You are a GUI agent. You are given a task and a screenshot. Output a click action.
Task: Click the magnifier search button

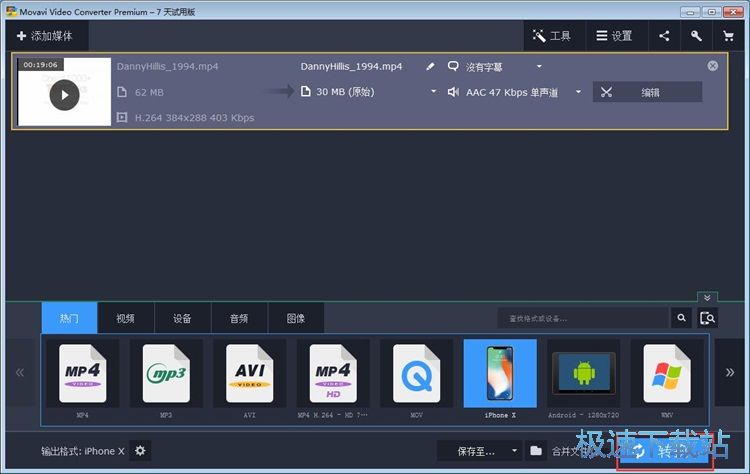pos(681,318)
